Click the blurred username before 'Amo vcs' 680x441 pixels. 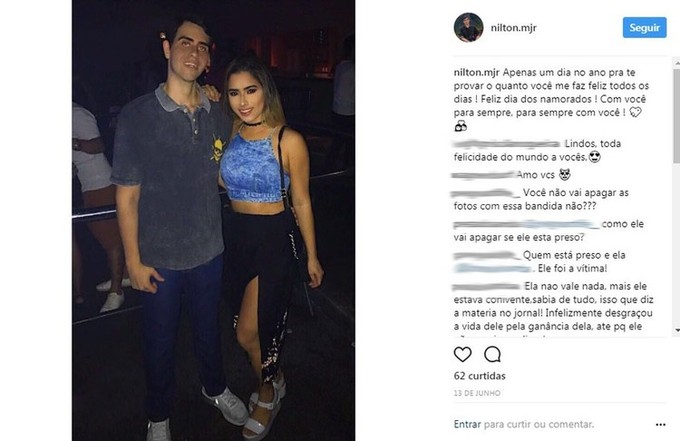click(x=483, y=175)
